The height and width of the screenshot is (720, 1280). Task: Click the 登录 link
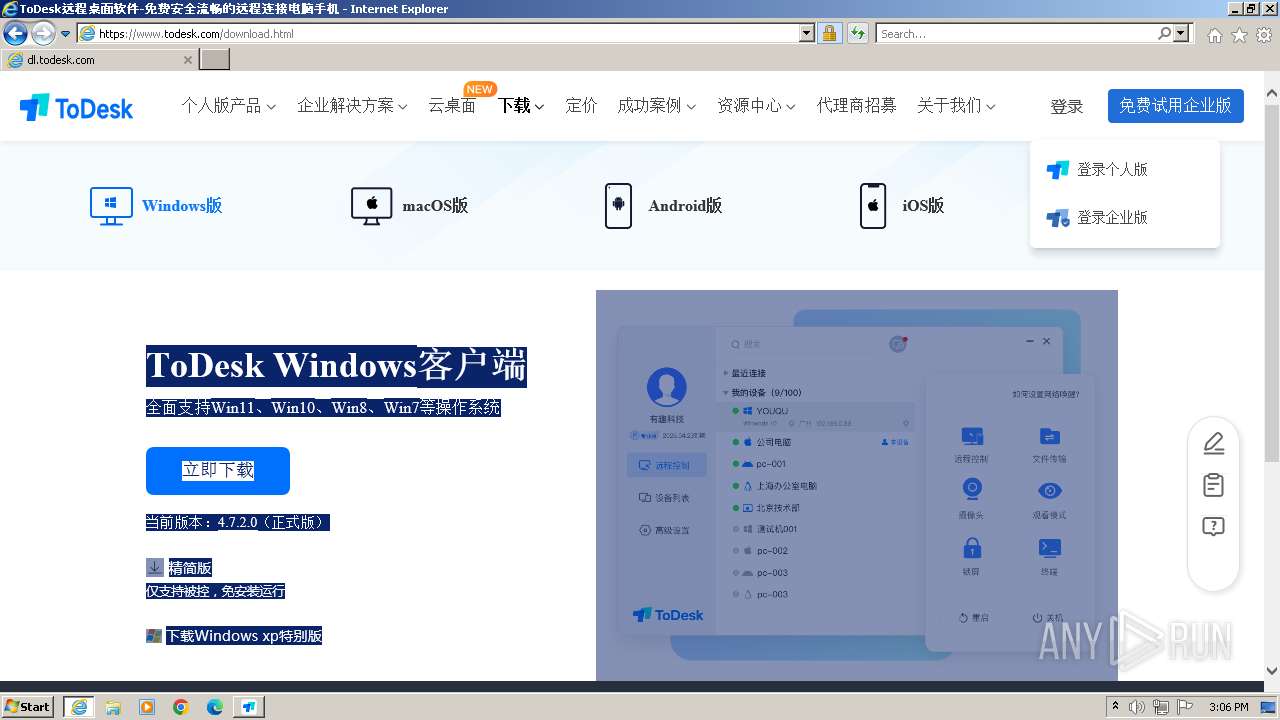[1066, 106]
